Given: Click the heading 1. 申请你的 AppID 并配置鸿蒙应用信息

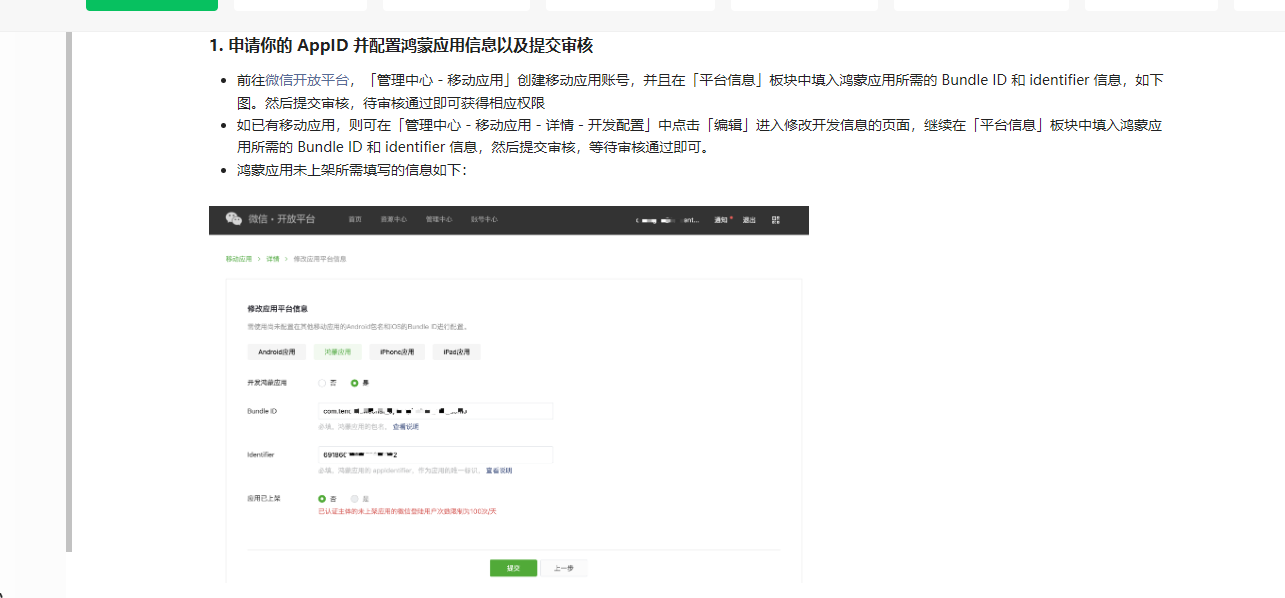Looking at the screenshot, I should (x=401, y=46).
